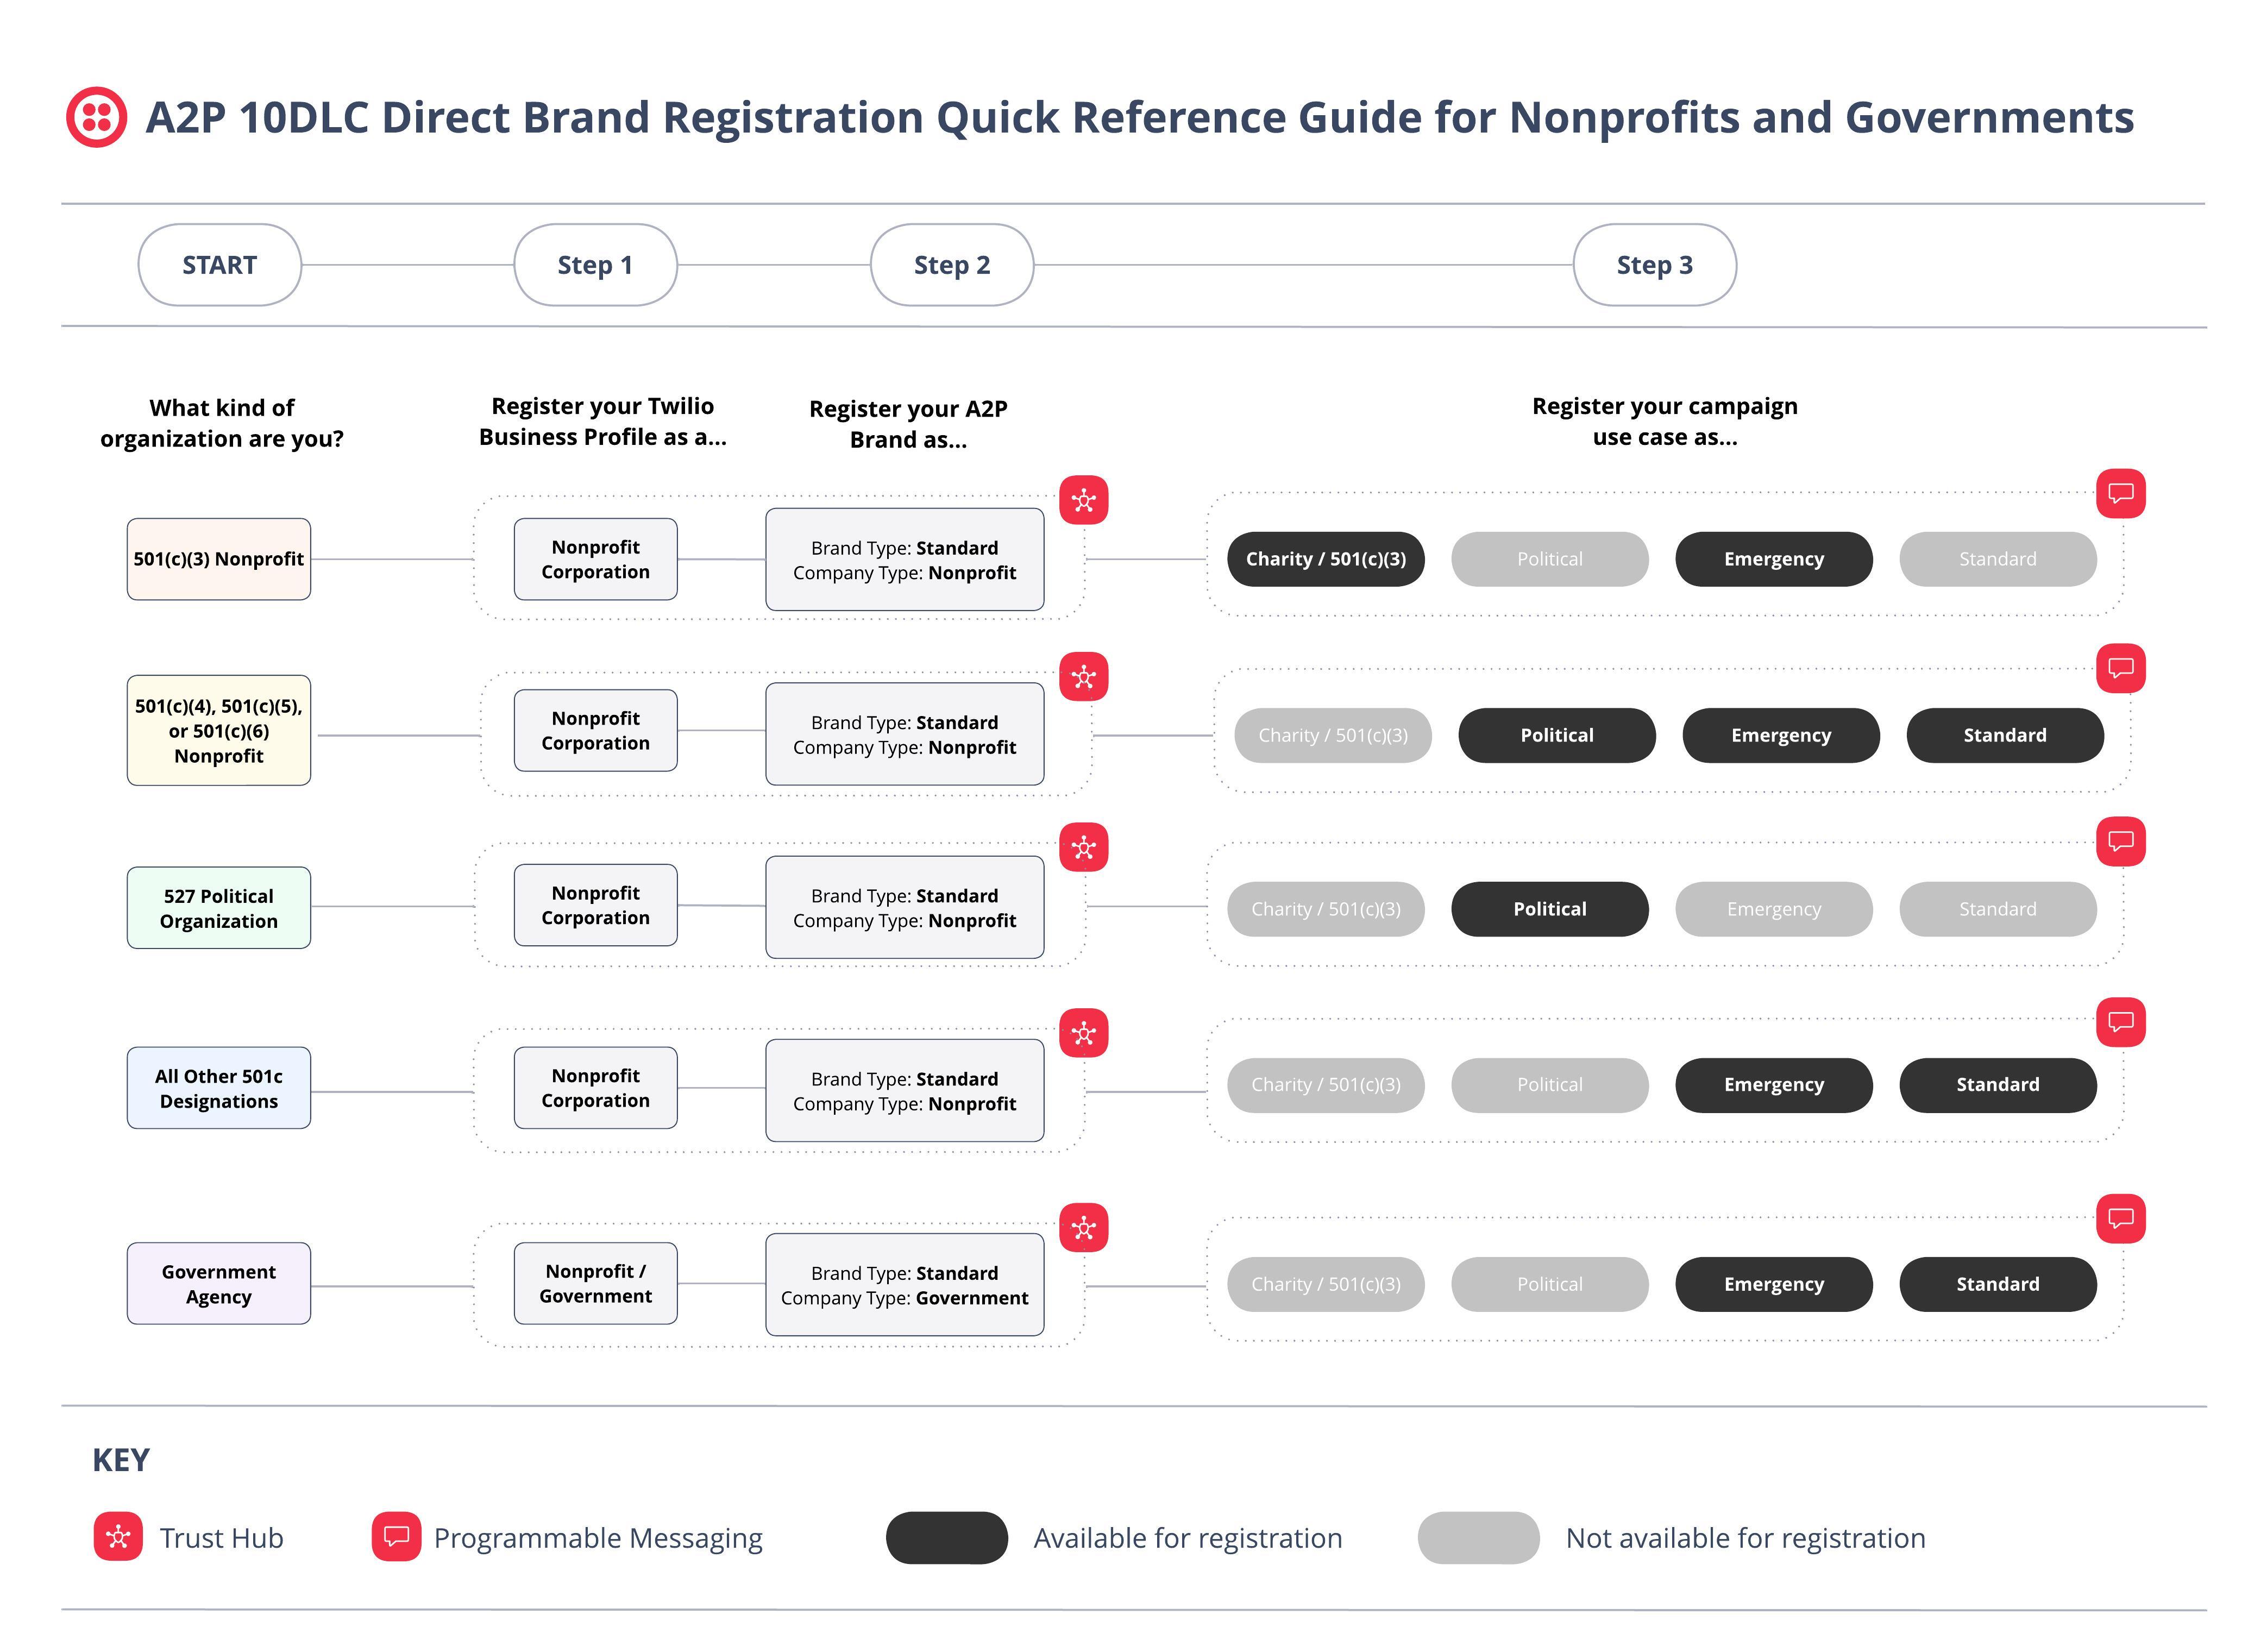Image resolution: width=2248 pixels, height=1652 pixels.
Task: Click the Twilio logo in the title
Action: [96, 117]
